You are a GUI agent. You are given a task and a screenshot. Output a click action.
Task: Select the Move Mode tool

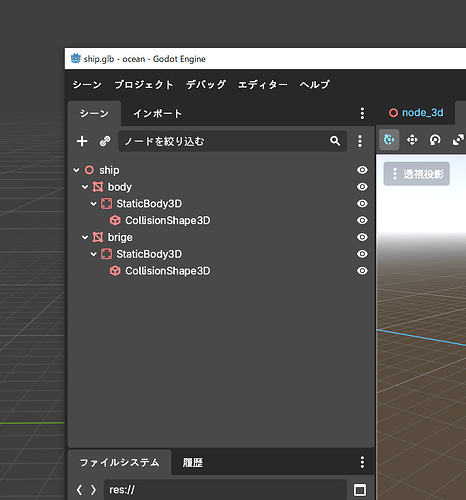412,140
